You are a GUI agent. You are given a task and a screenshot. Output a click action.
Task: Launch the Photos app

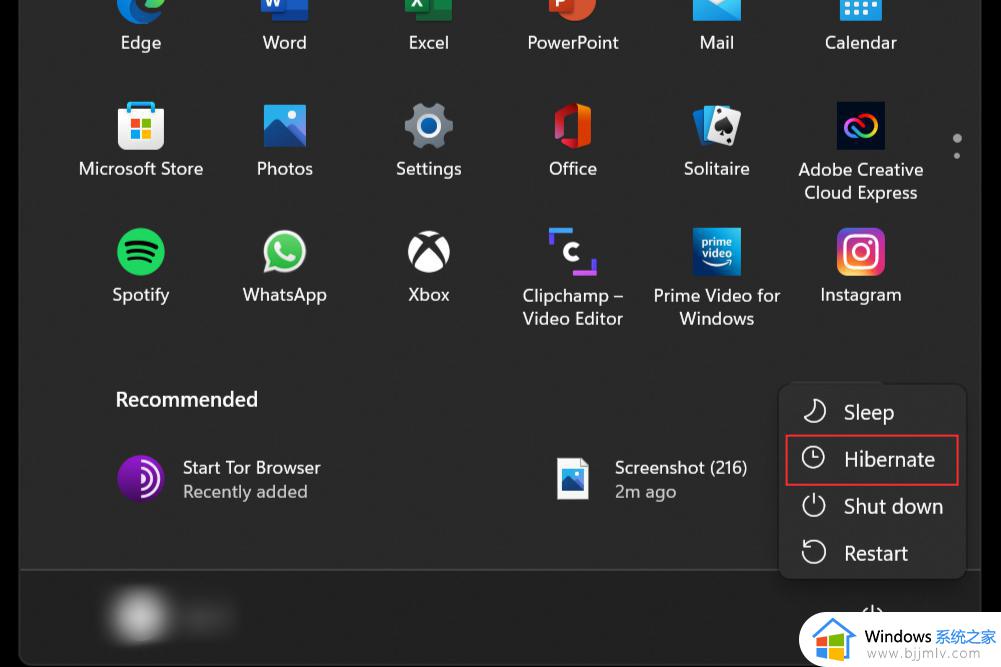pyautogui.click(x=285, y=140)
